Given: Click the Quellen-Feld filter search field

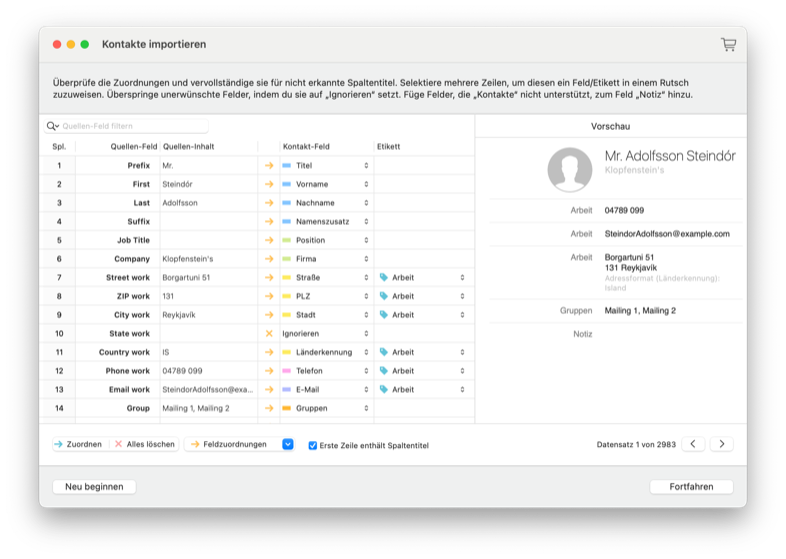Looking at the screenshot, I should 130,126.
